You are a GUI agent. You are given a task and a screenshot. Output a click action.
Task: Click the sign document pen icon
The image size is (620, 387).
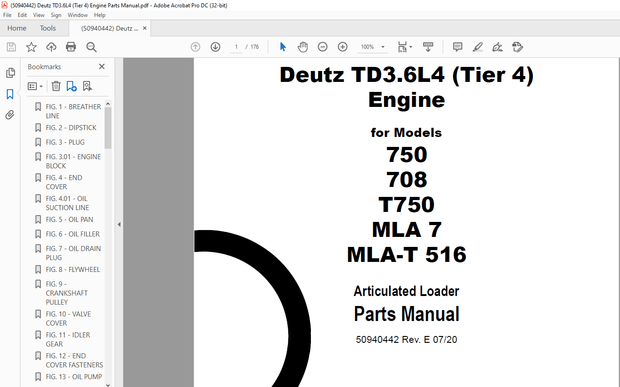tap(497, 47)
